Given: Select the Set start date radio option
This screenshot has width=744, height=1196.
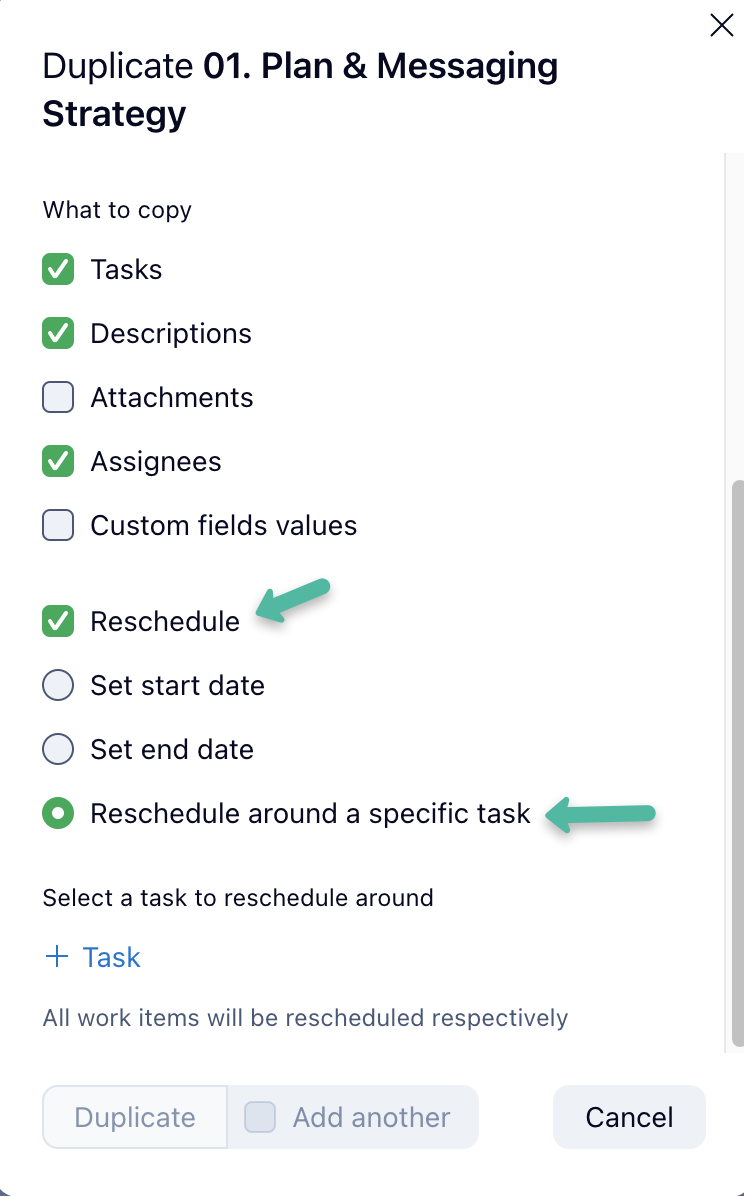Looking at the screenshot, I should pos(58,685).
